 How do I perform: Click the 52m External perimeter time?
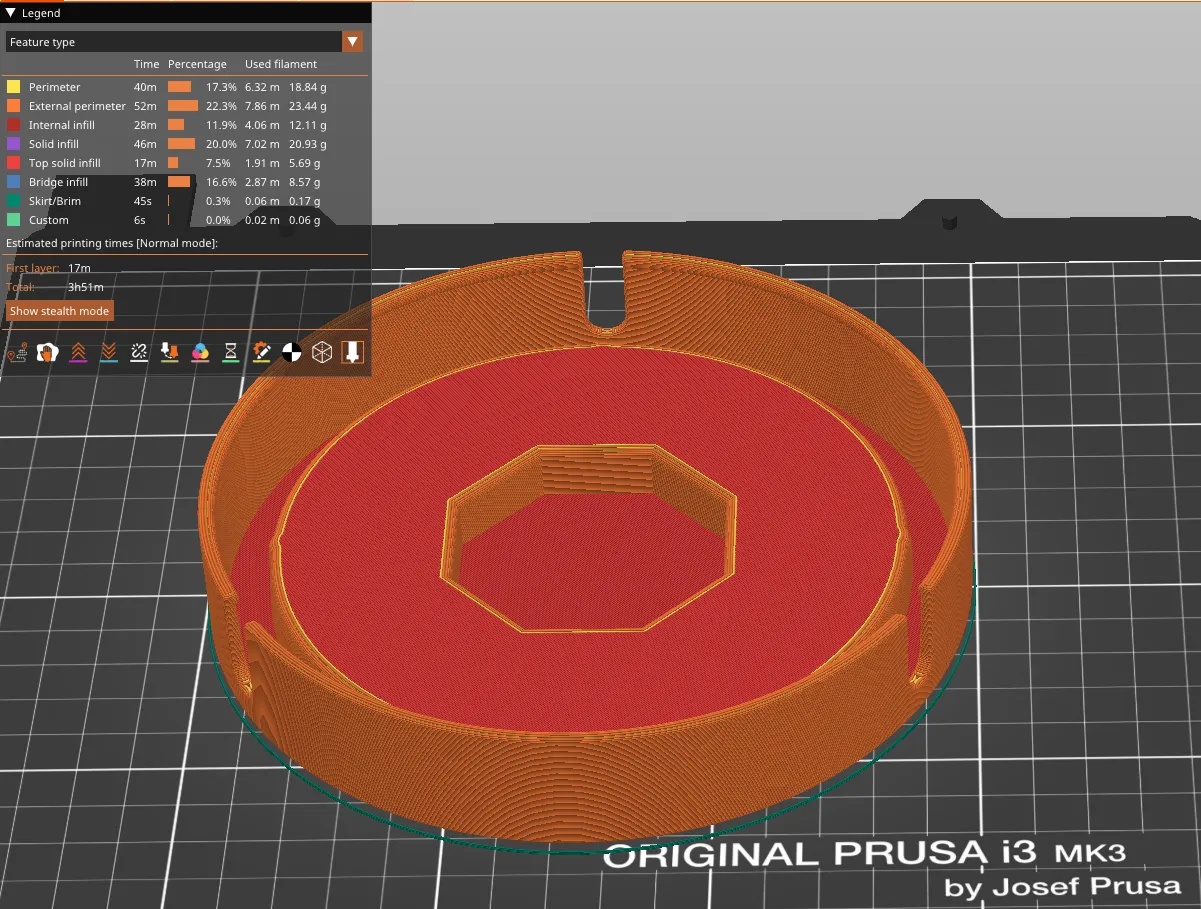(x=144, y=106)
